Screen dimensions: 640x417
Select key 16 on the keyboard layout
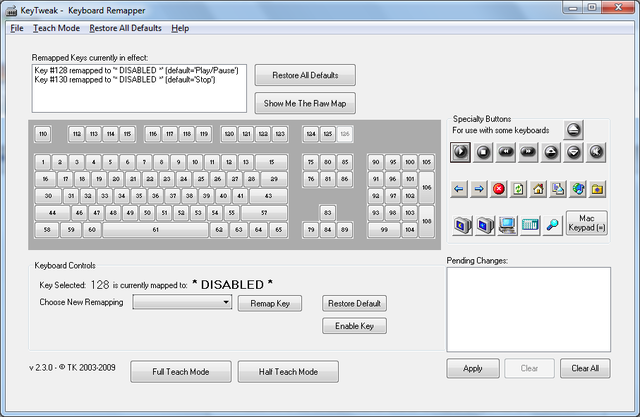point(45,179)
